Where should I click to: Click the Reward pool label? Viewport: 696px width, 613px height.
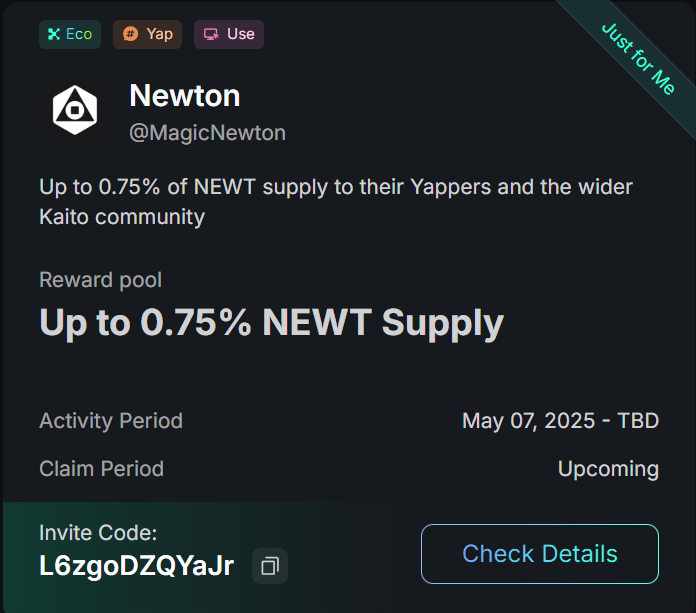click(100, 280)
